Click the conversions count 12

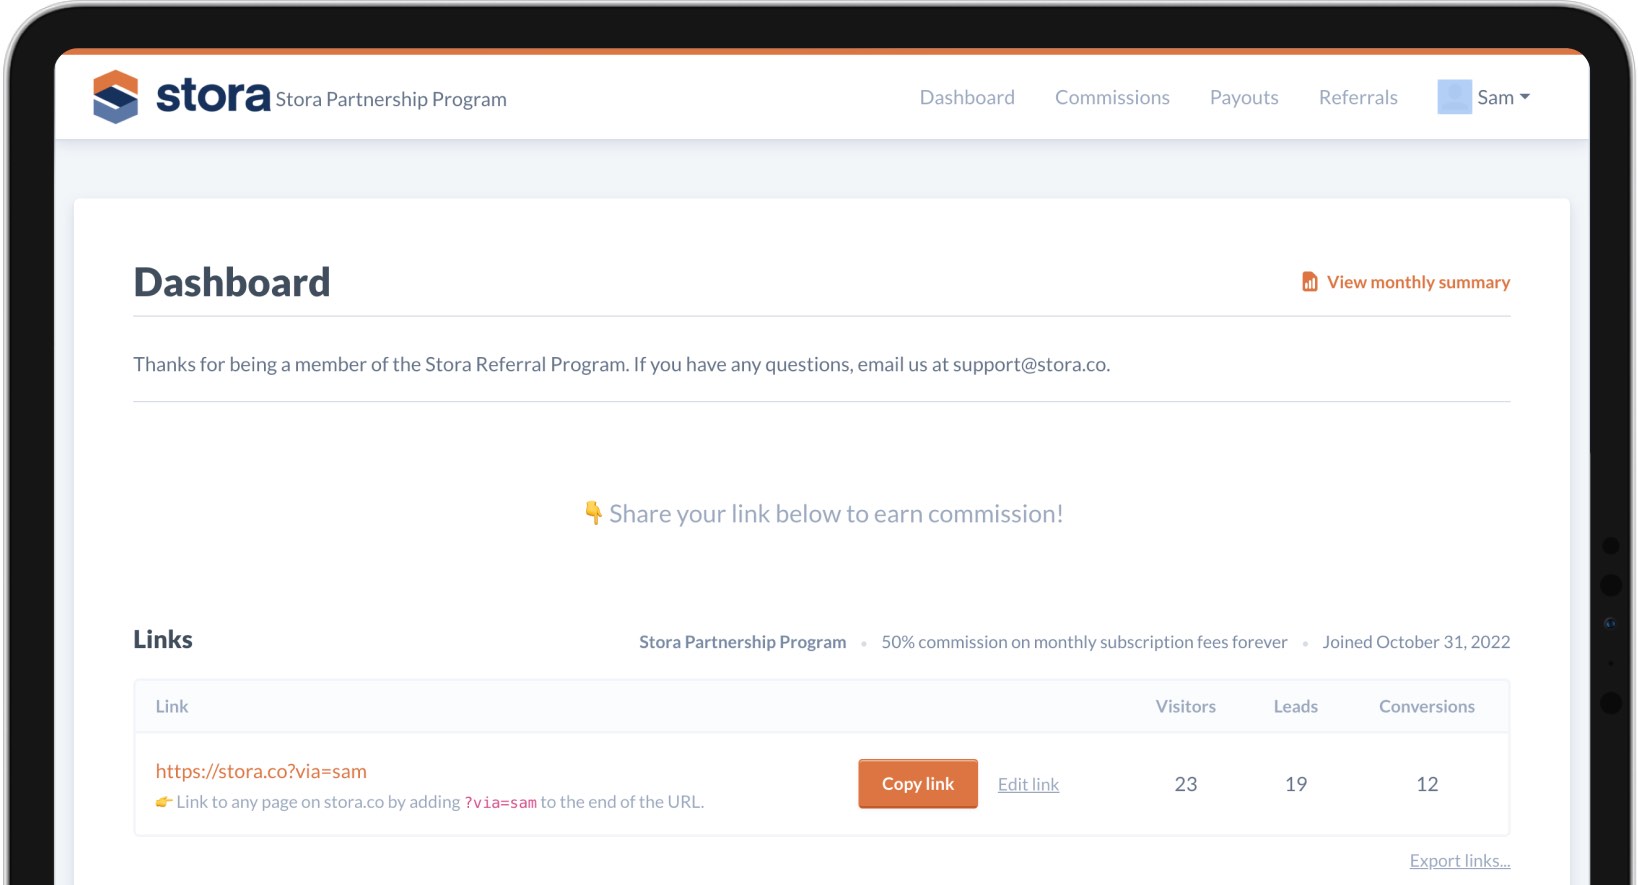1427,784
